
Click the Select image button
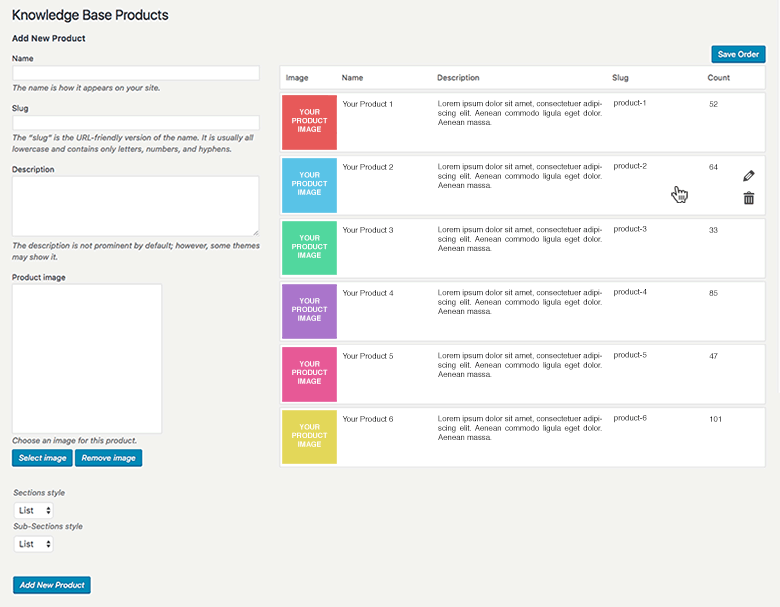click(x=42, y=458)
